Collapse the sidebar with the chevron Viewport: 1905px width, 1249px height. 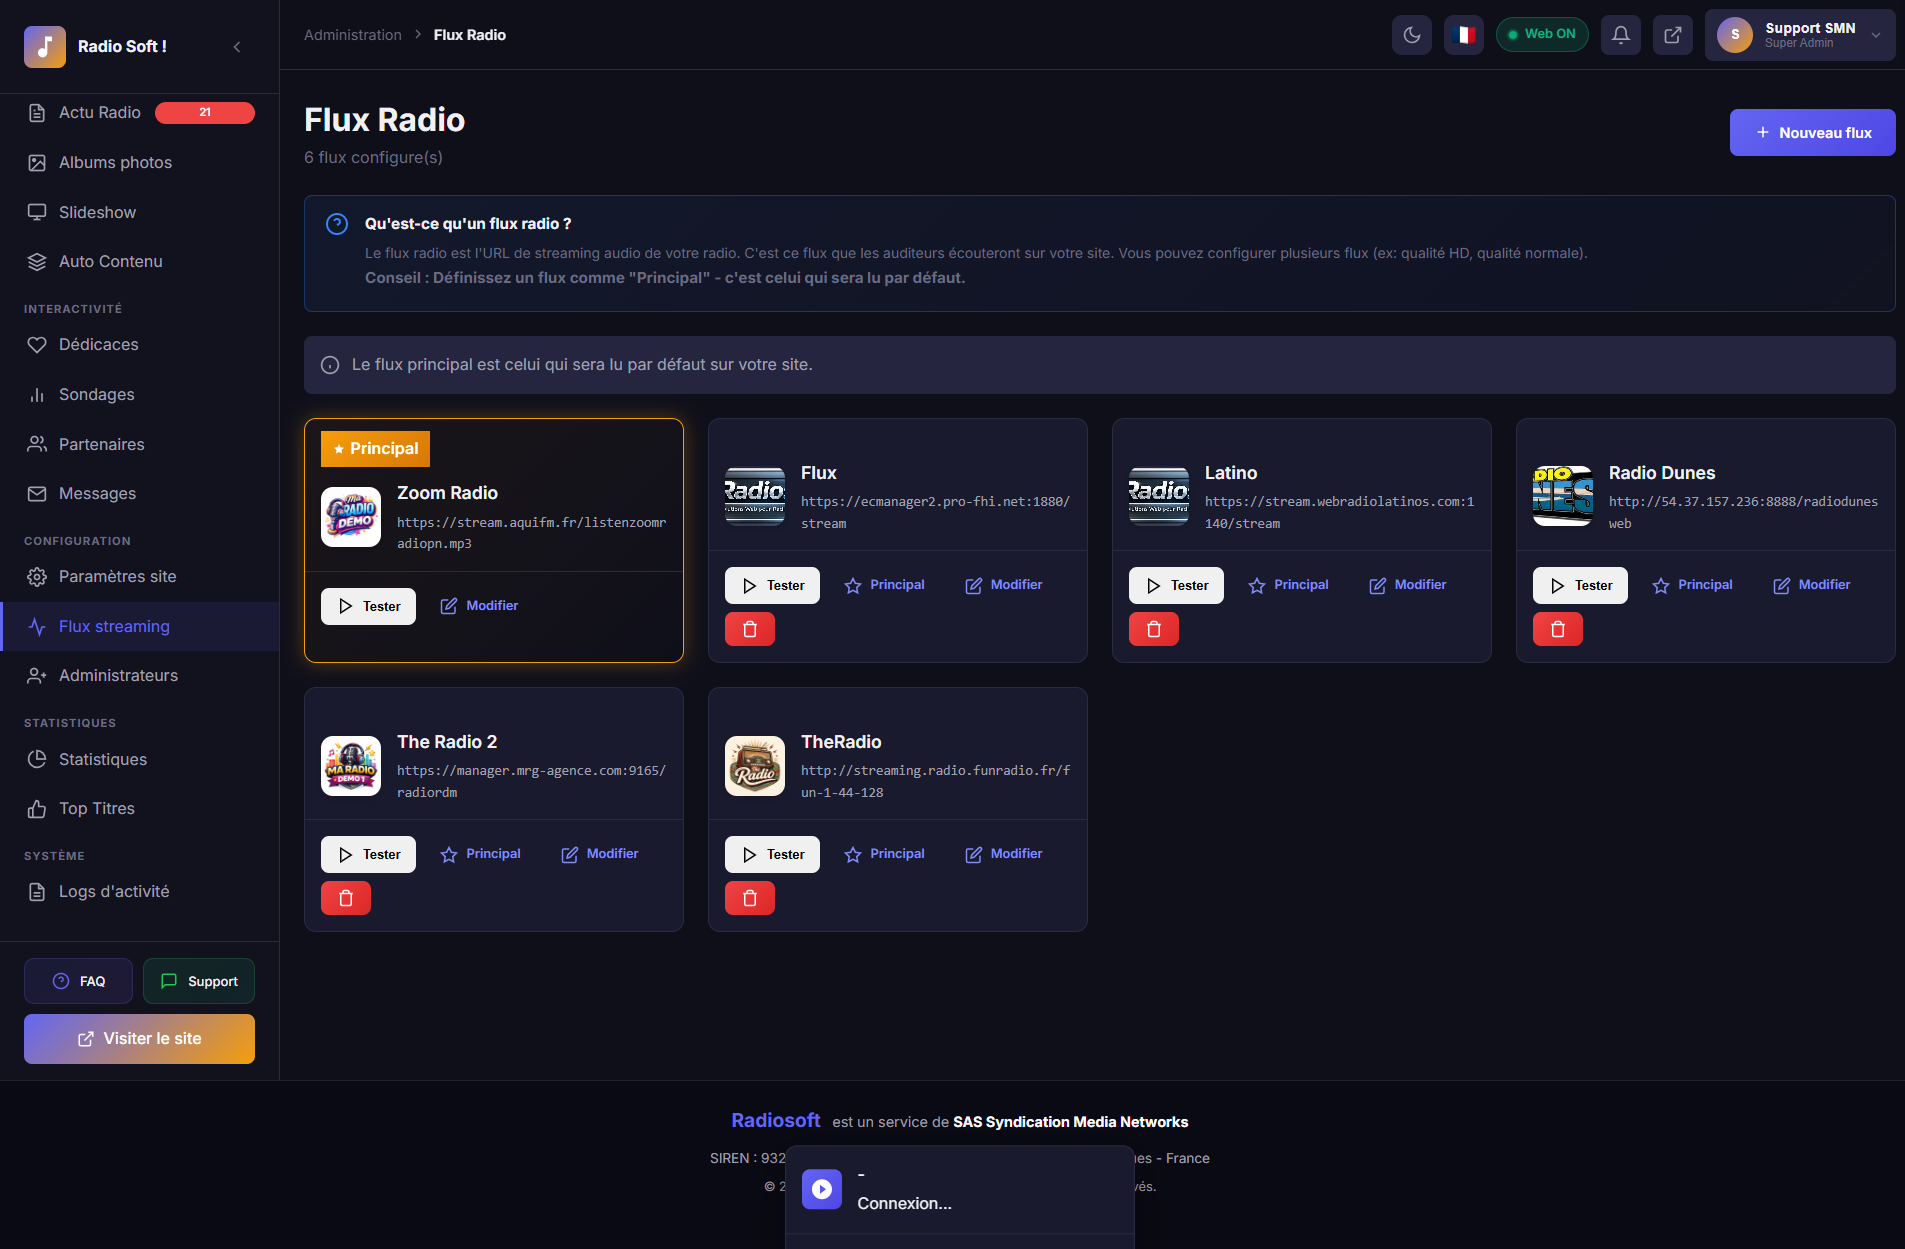pos(237,46)
